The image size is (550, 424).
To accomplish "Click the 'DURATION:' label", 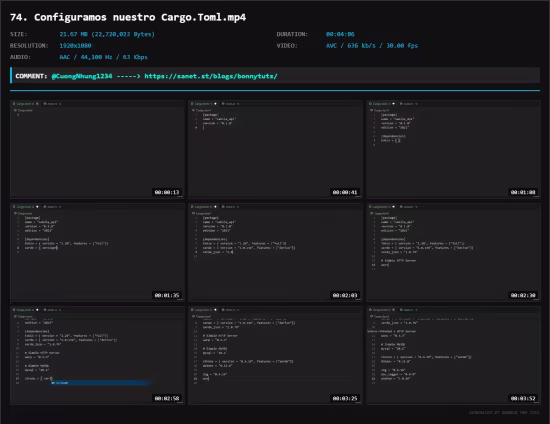I will point(292,34).
